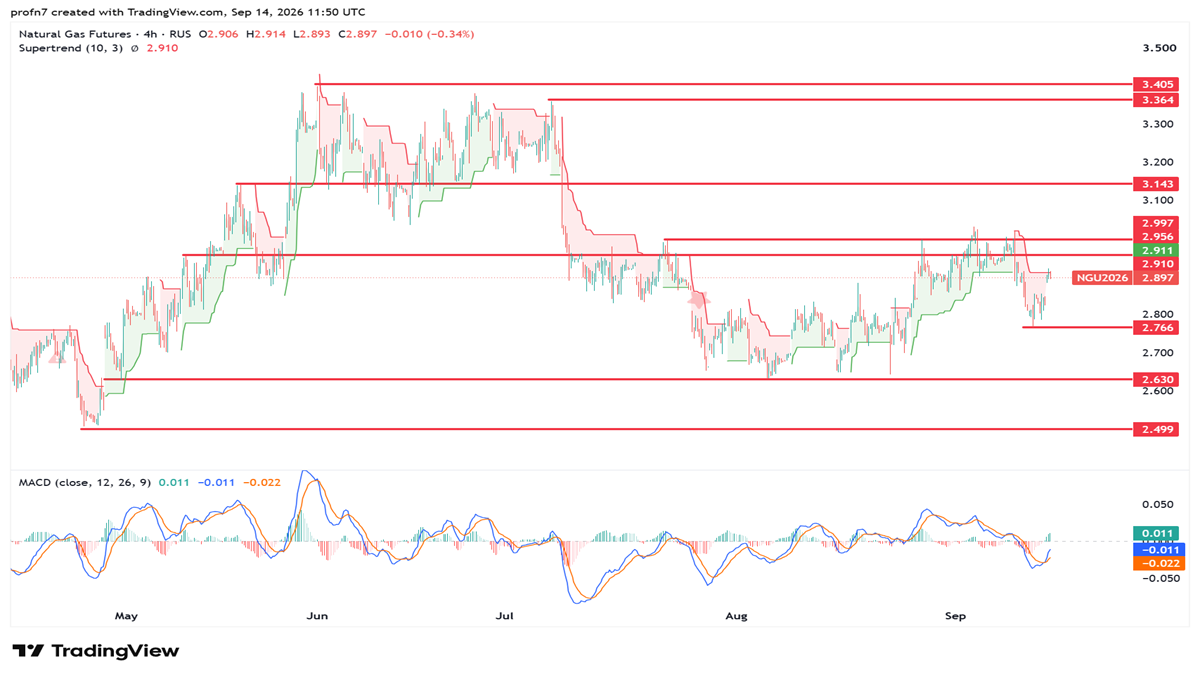Screen dimensions: 1200x675
Task: Click the 2.630 support line label
Action: pos(1155,380)
